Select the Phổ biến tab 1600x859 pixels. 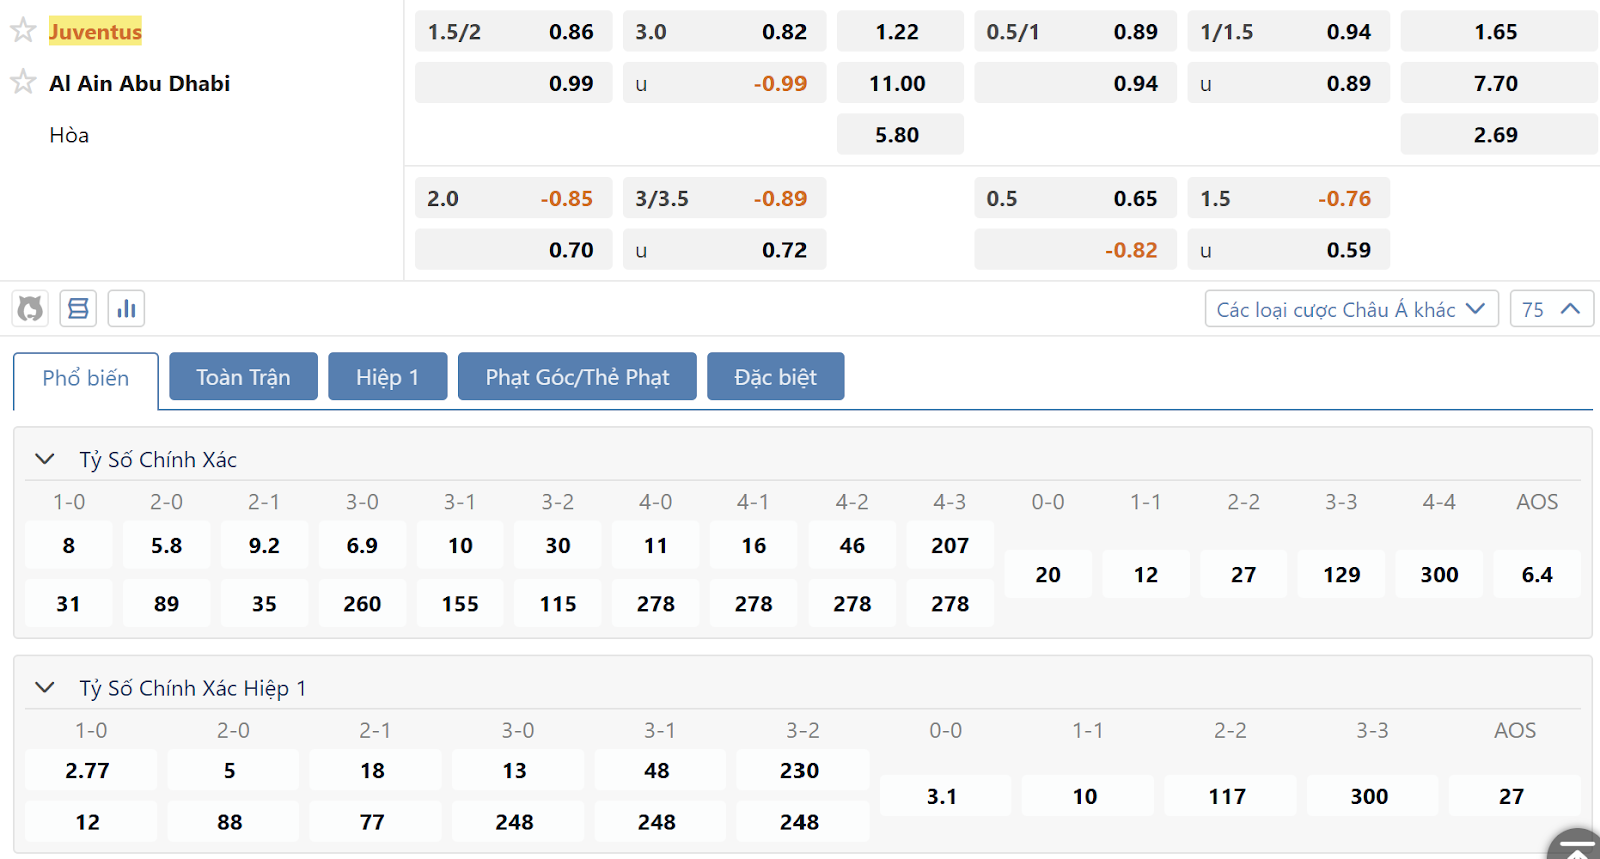coord(86,379)
